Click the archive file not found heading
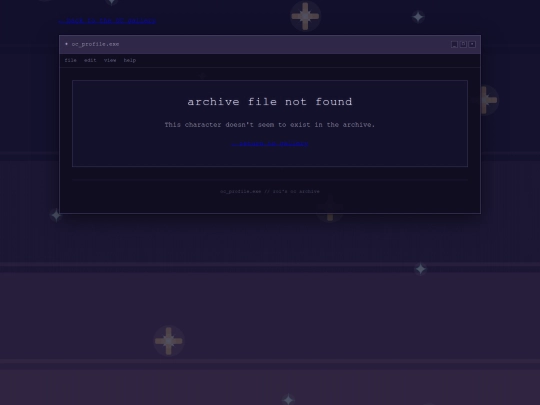This screenshot has width=540, height=405. pyautogui.click(x=270, y=102)
